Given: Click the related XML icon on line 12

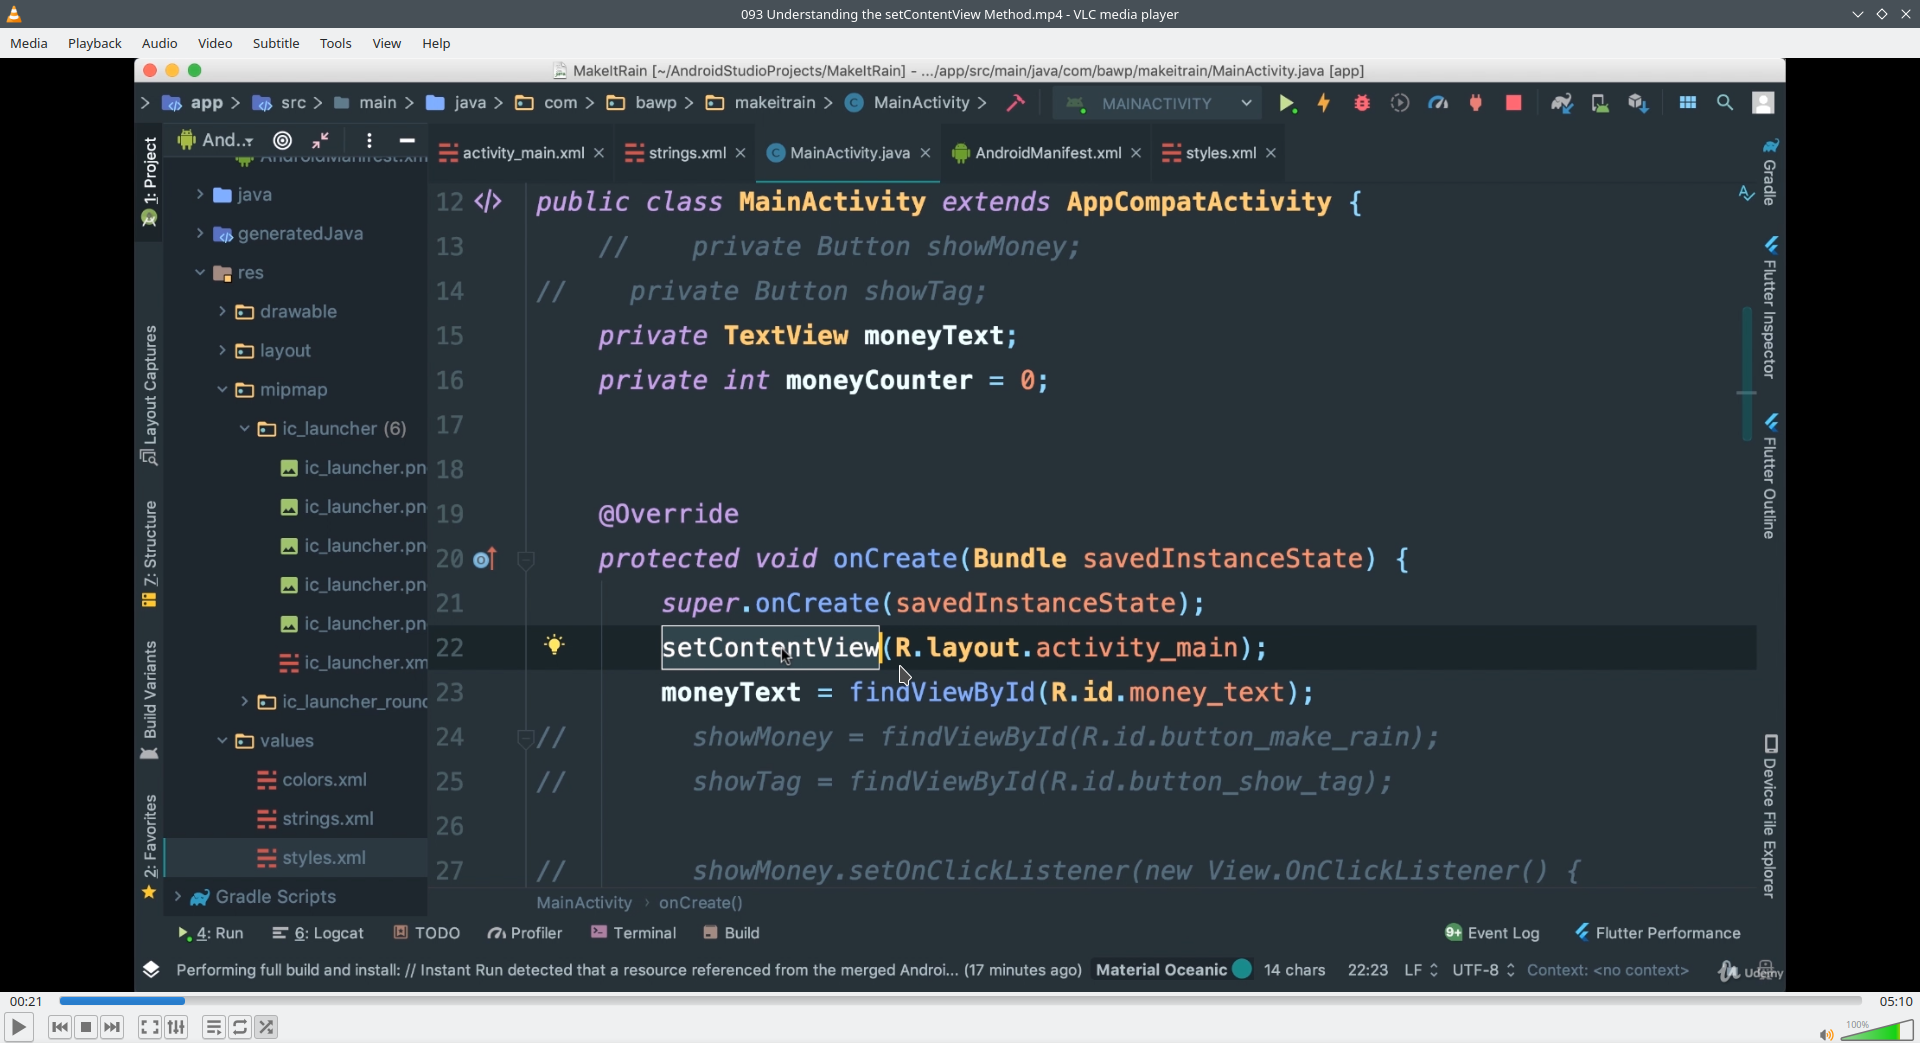Looking at the screenshot, I should pos(488,202).
